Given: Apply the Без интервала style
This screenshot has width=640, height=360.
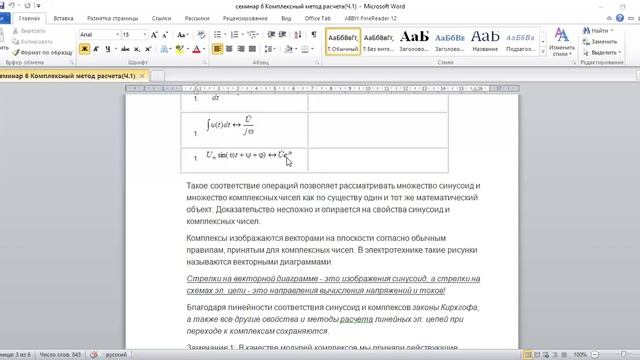Looking at the screenshot, I should pos(378,42).
